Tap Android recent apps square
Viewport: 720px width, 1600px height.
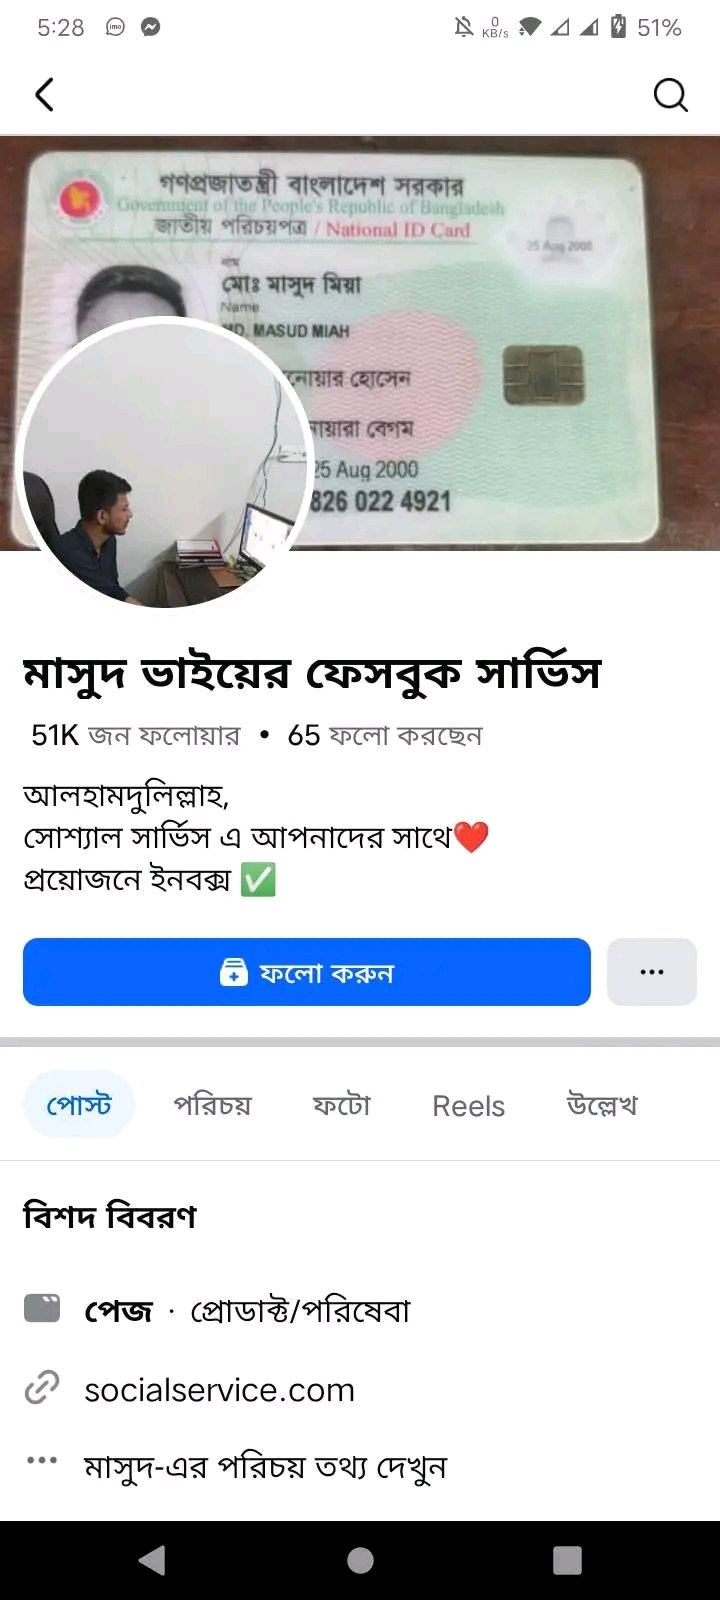click(567, 1560)
